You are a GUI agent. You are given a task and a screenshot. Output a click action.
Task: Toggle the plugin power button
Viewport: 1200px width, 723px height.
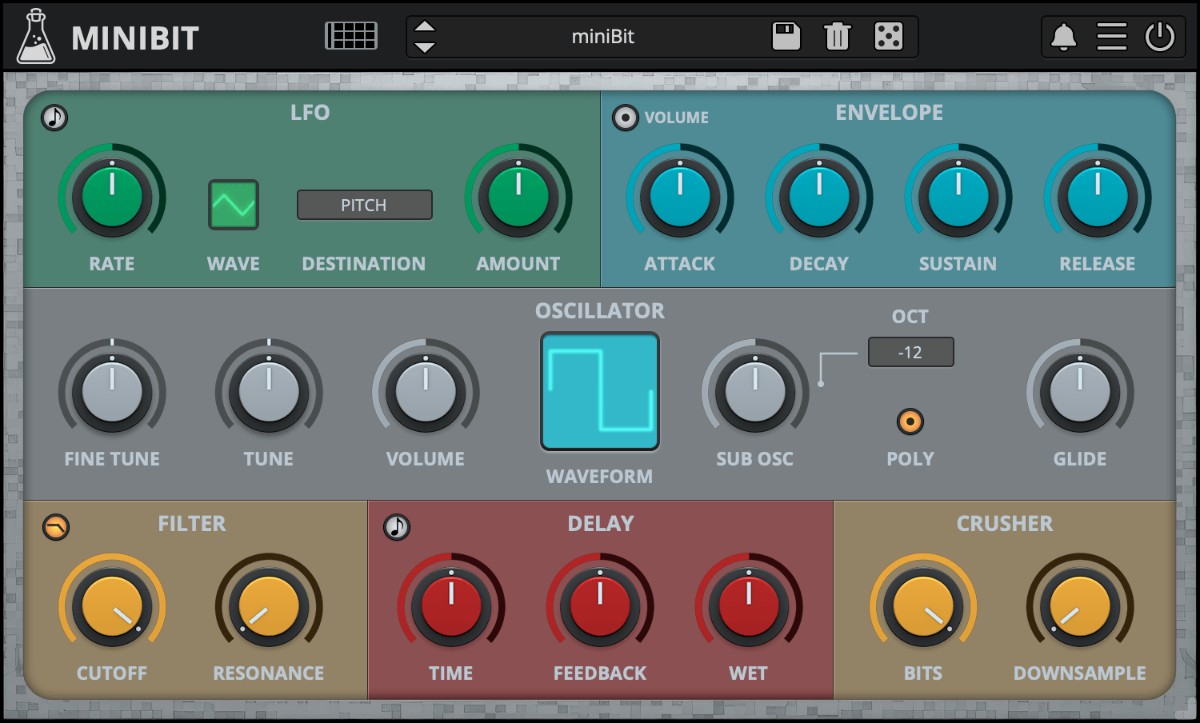pos(1160,35)
